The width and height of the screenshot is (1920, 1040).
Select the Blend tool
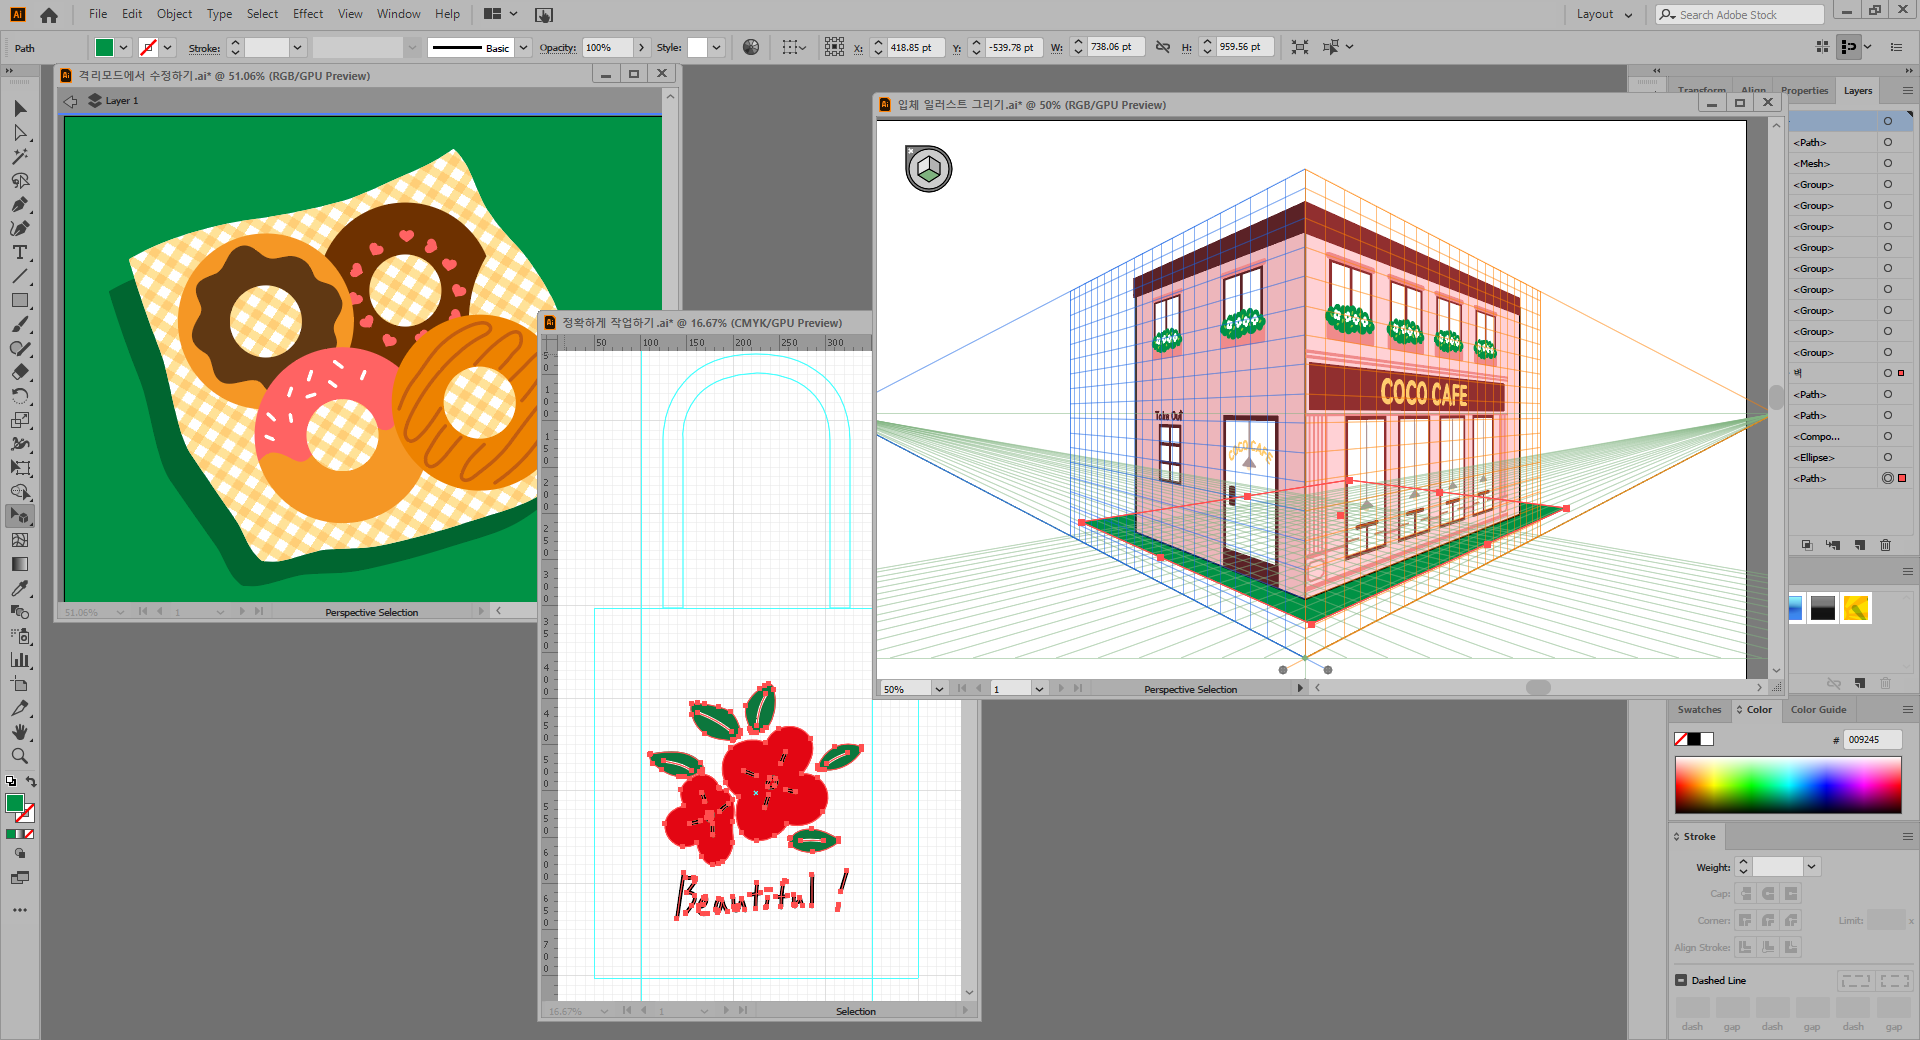[x=20, y=612]
